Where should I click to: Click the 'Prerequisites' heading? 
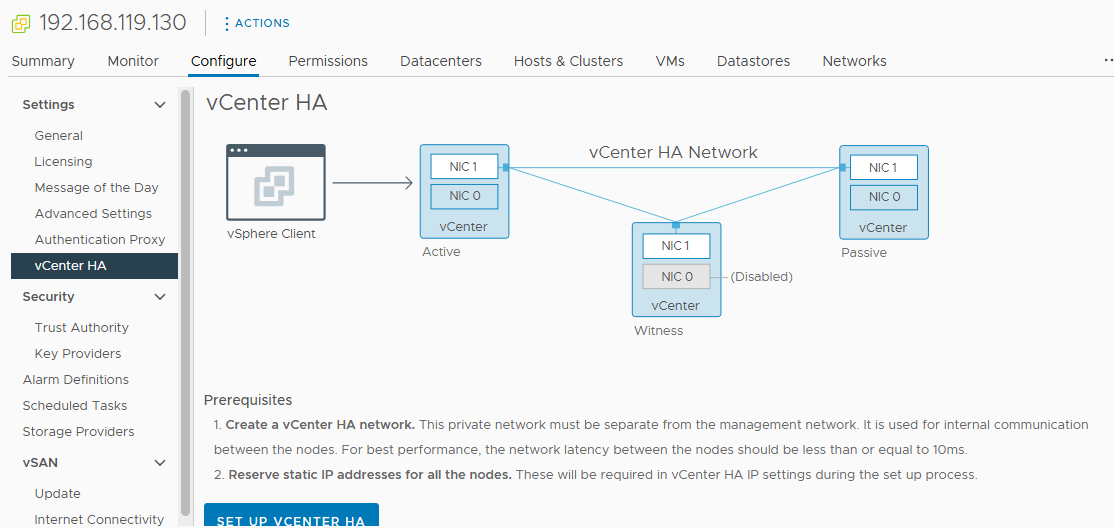(x=248, y=400)
